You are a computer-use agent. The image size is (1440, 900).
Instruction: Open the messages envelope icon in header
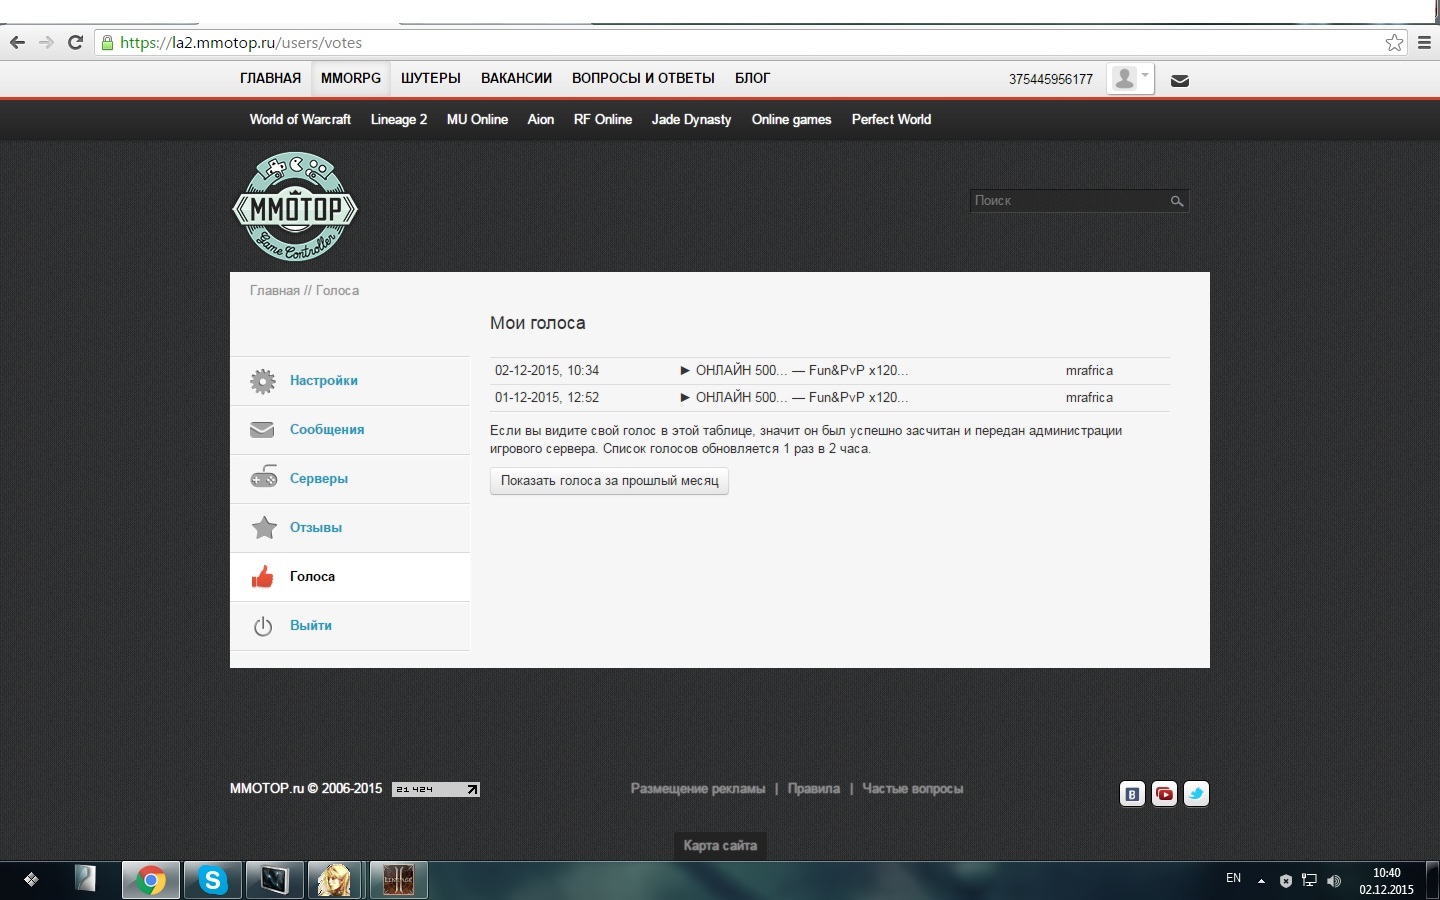click(1180, 80)
